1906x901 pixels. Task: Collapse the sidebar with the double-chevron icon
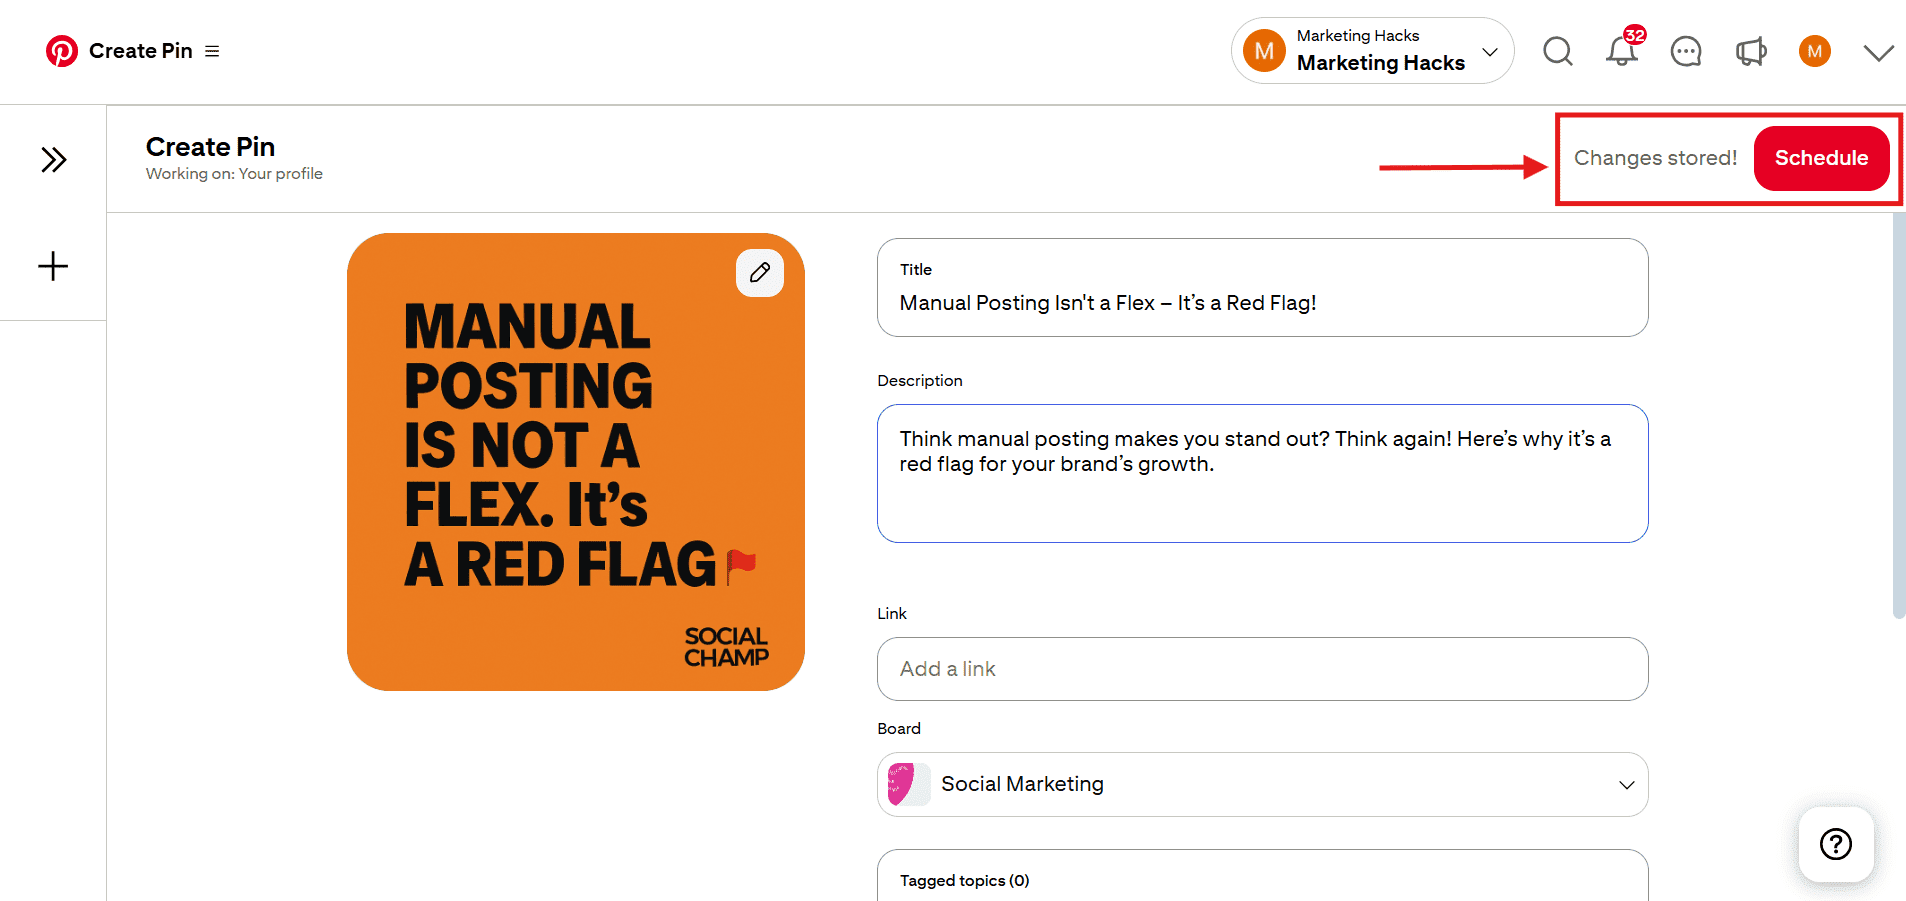[53, 158]
